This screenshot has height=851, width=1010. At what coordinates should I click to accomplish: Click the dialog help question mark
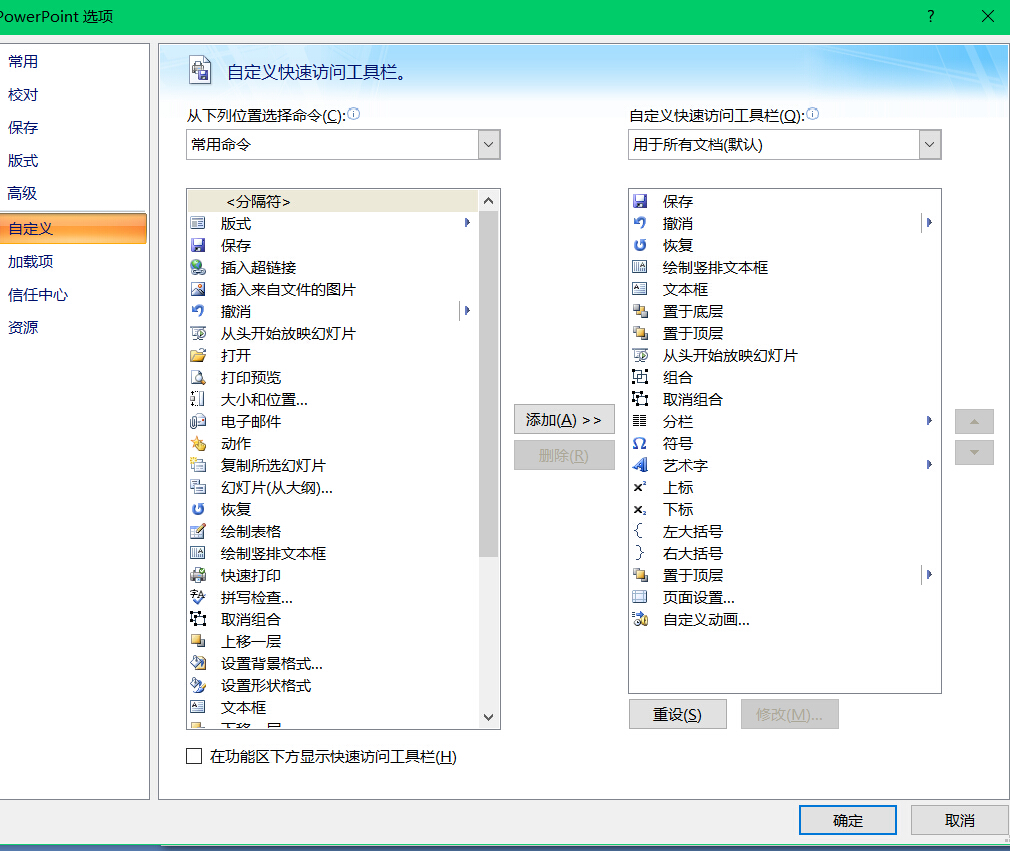(x=930, y=16)
